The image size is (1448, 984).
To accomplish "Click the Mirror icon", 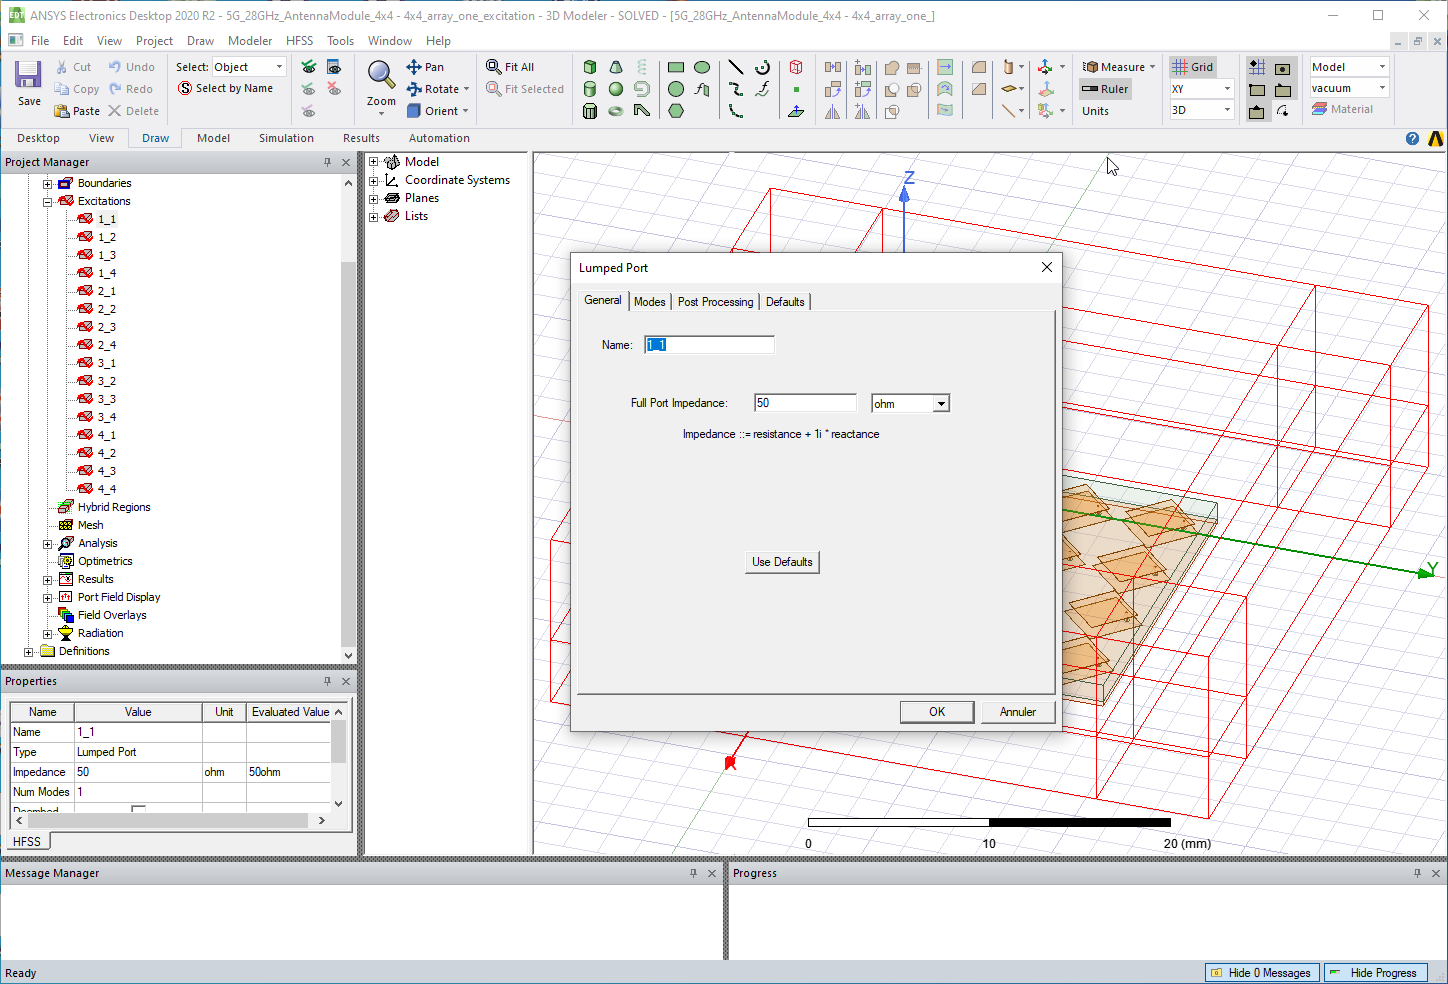I will [x=832, y=111].
